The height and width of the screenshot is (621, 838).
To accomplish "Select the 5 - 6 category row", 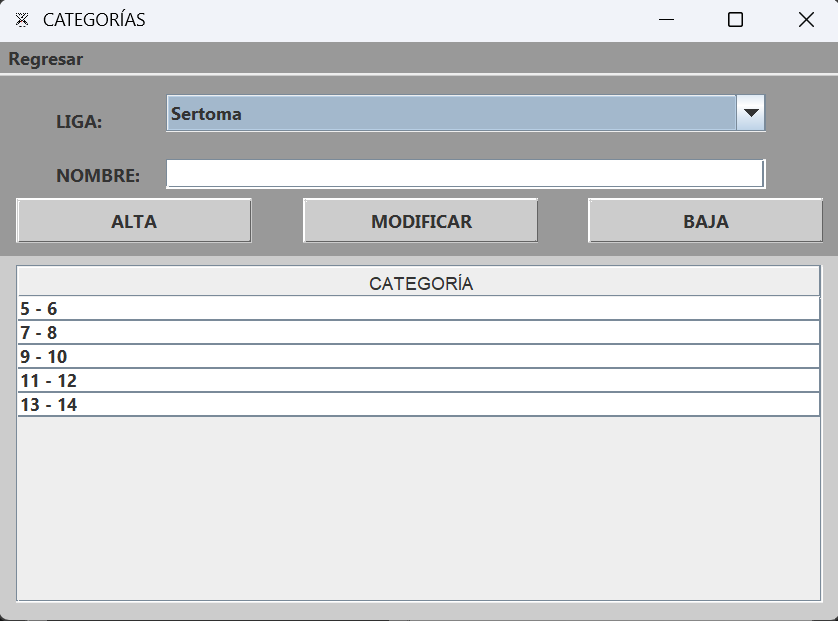I will (x=419, y=309).
